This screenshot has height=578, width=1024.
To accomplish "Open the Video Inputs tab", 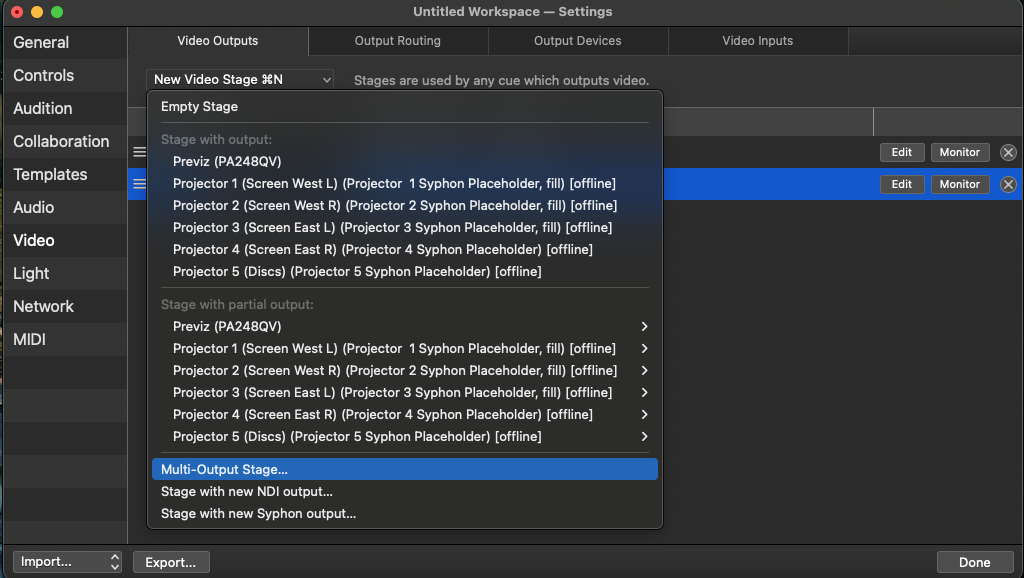I will pyautogui.click(x=757, y=41).
